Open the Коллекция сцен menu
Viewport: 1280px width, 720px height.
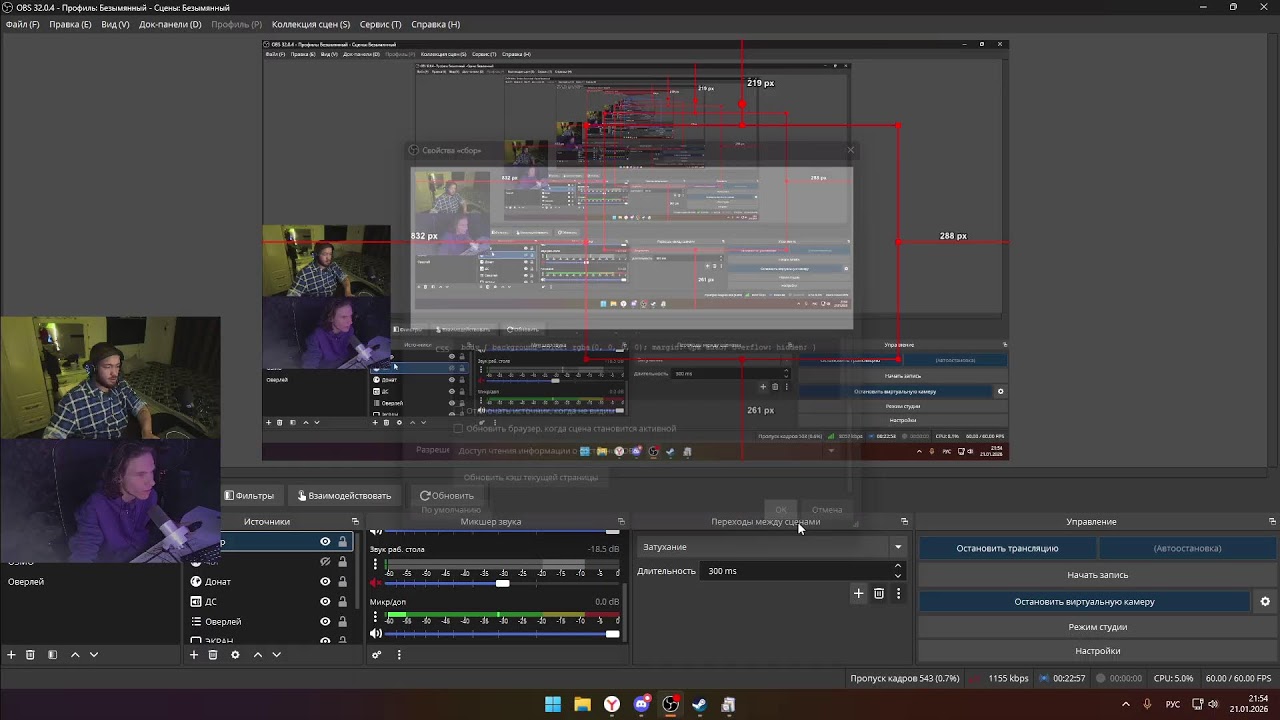pos(311,24)
